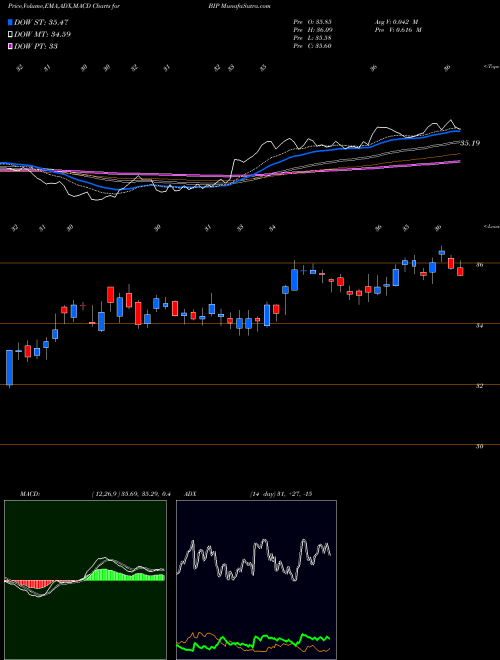This screenshot has height=660, width=500.
Task: Click the 'Avg V: 0.942 M' volume text
Action: click(x=396, y=22)
